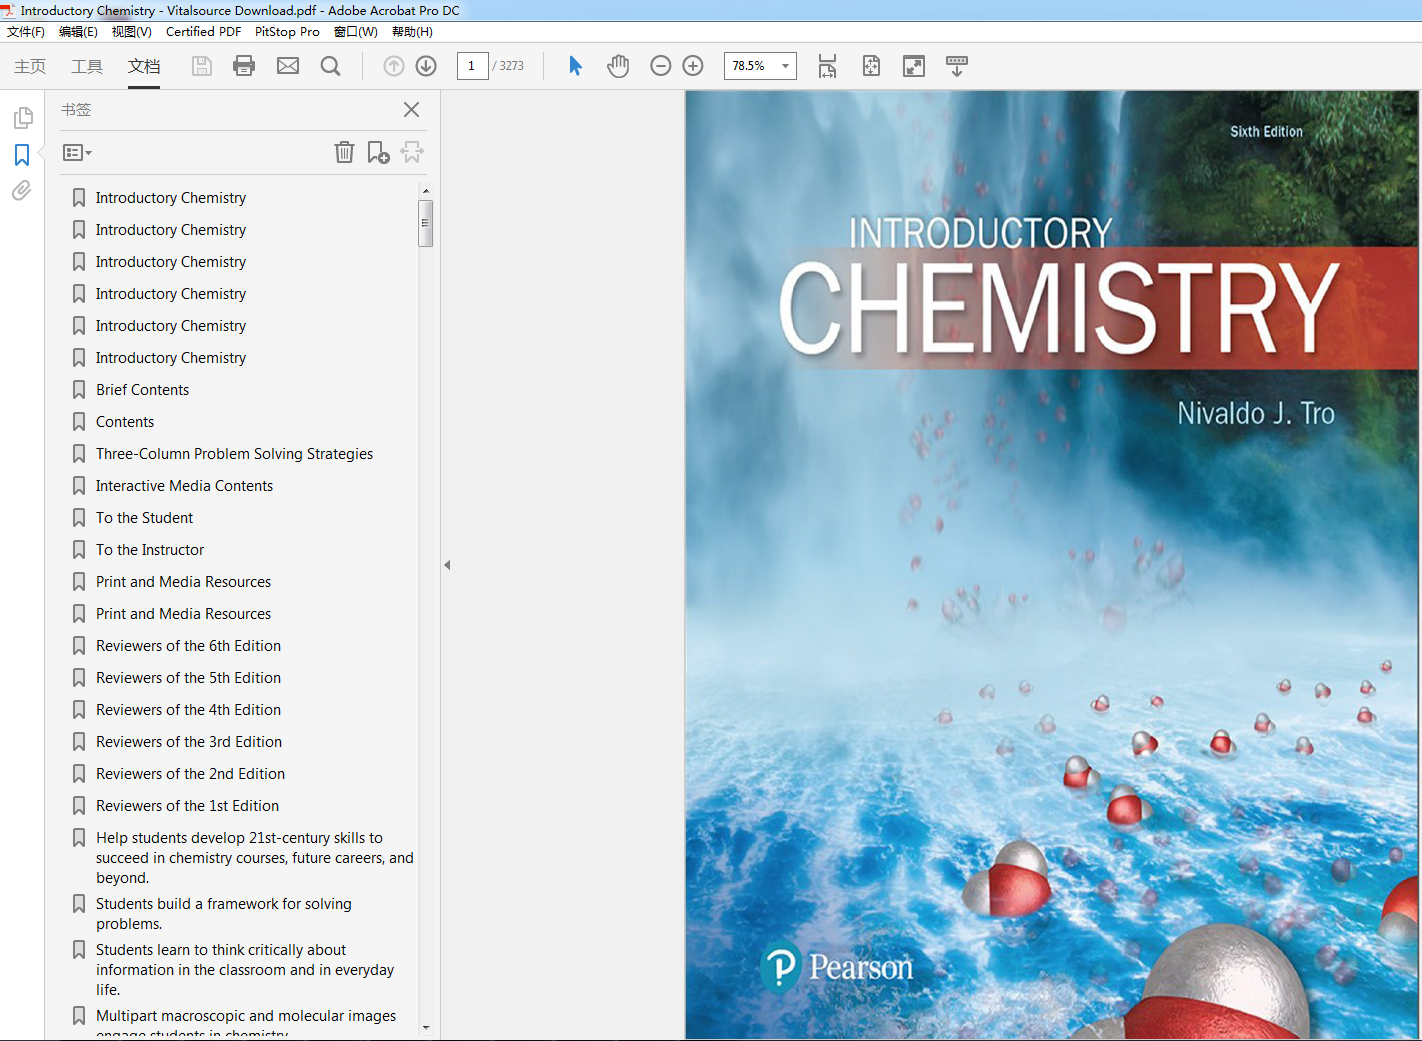
Task: Jump to To the Instructor bookmark
Action: point(150,550)
